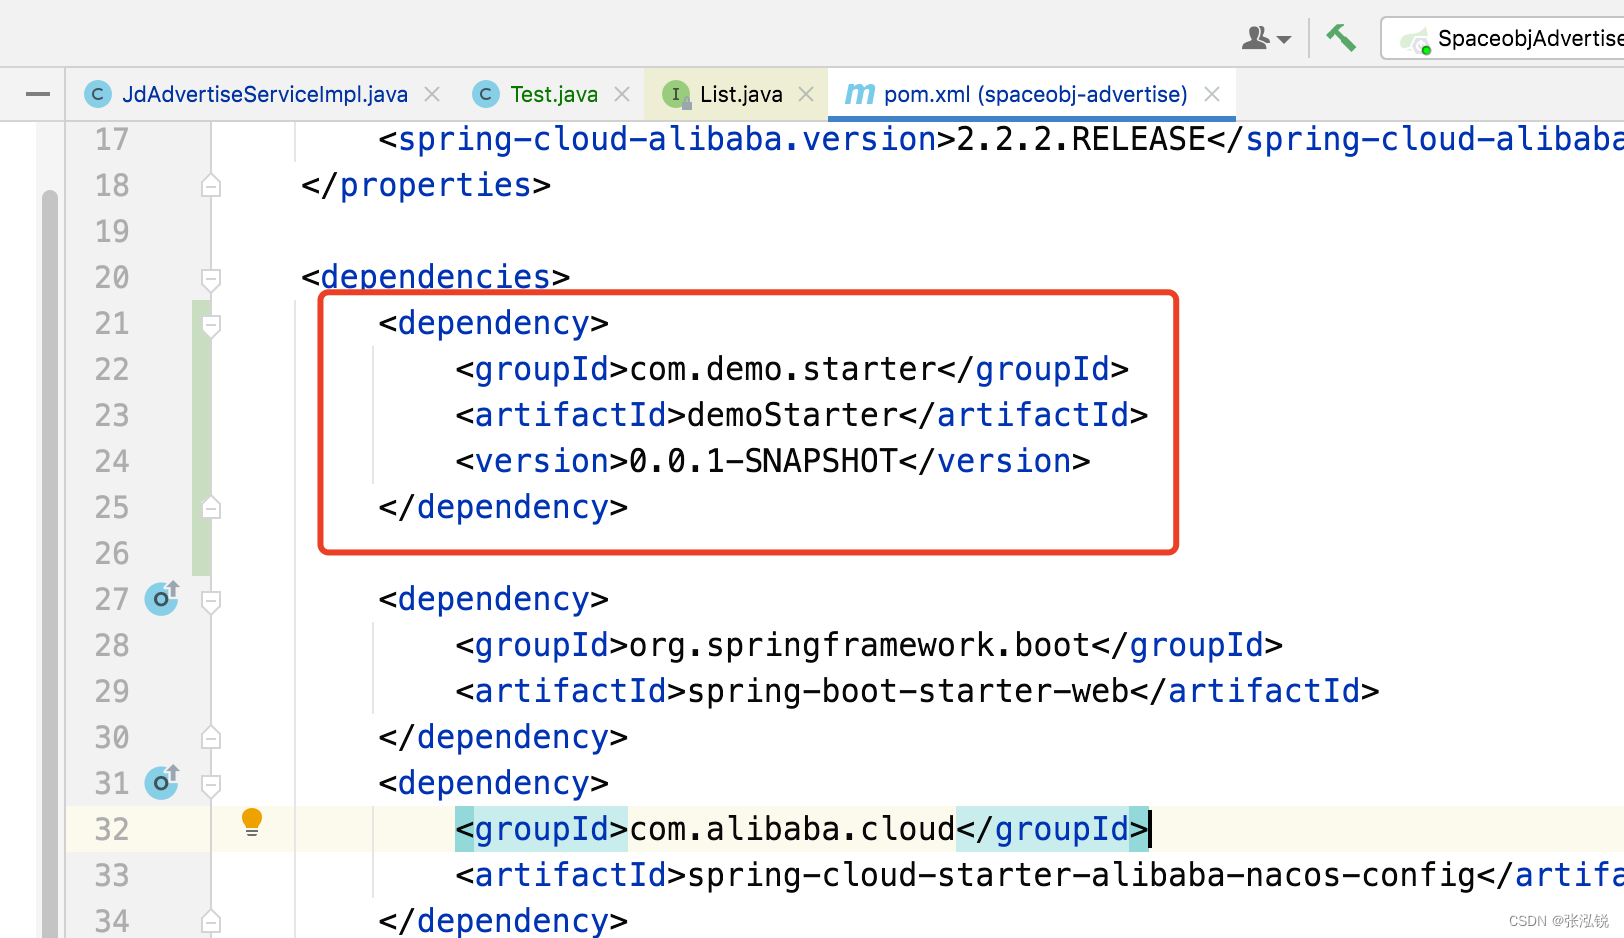Viewport: 1624px width, 938px height.
Task: Click the yellow lightbulb intention icon at line 32
Action: pos(252,822)
